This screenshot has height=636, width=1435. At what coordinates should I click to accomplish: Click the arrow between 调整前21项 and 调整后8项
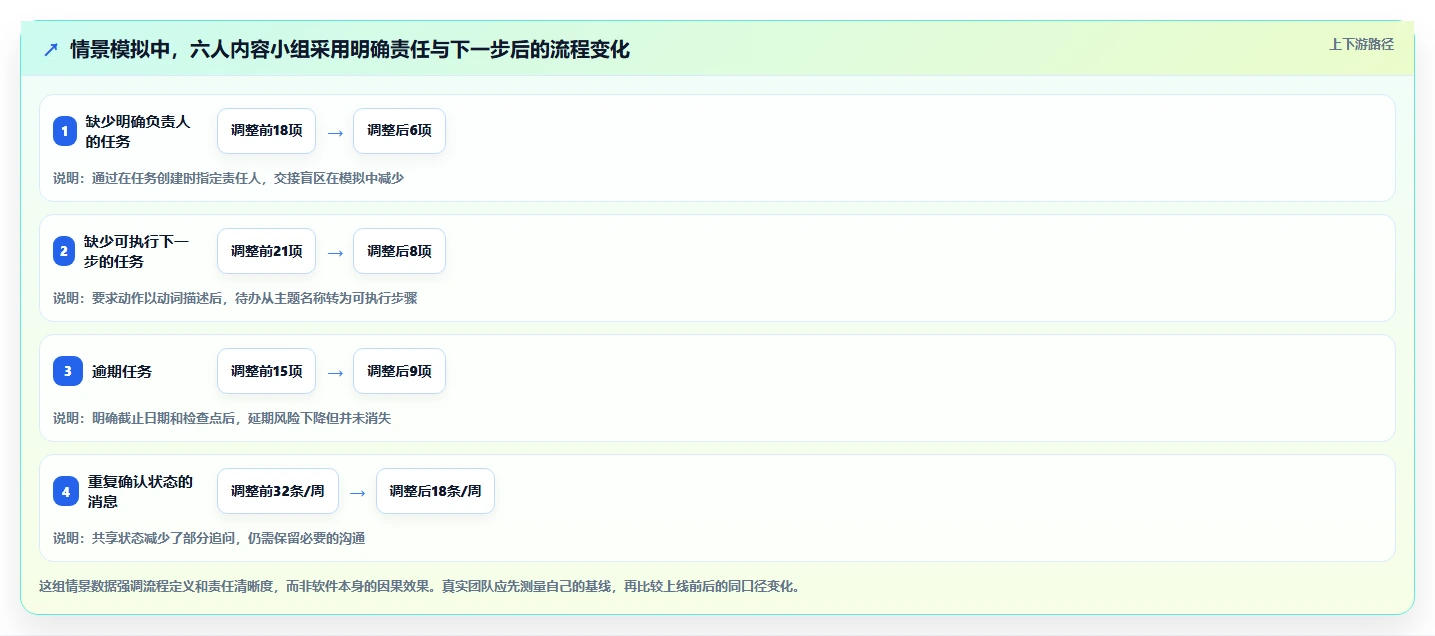pyautogui.click(x=335, y=252)
